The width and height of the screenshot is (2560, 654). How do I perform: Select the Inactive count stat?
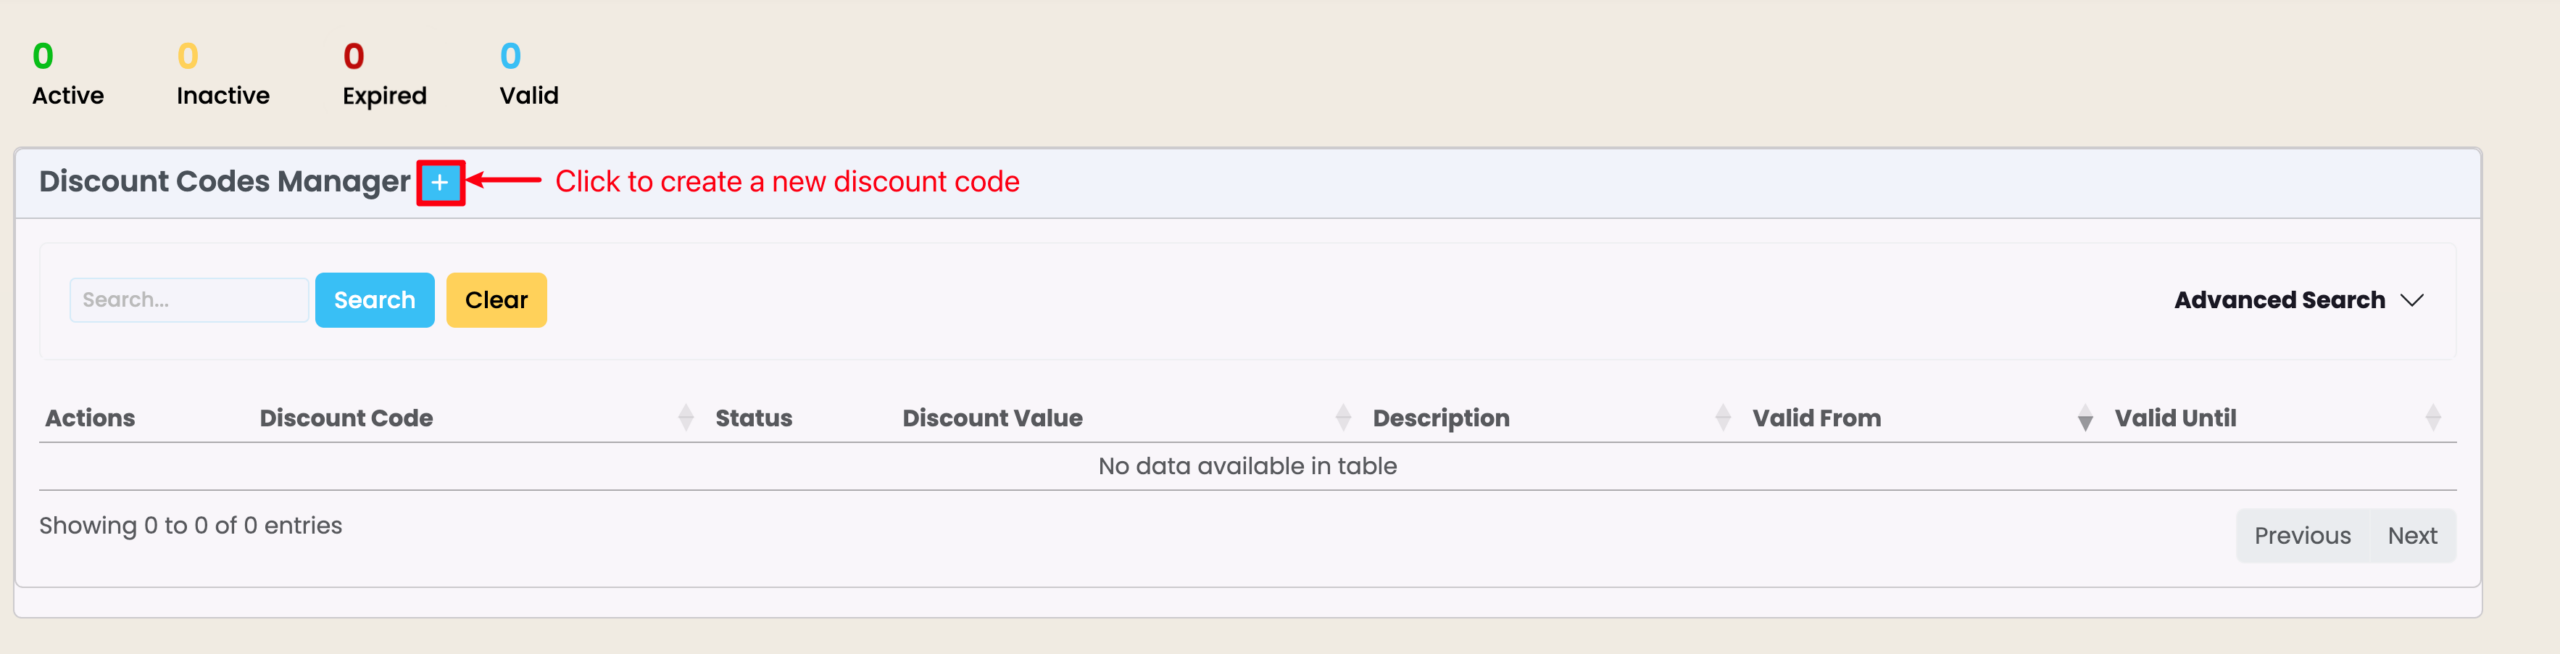[188, 57]
